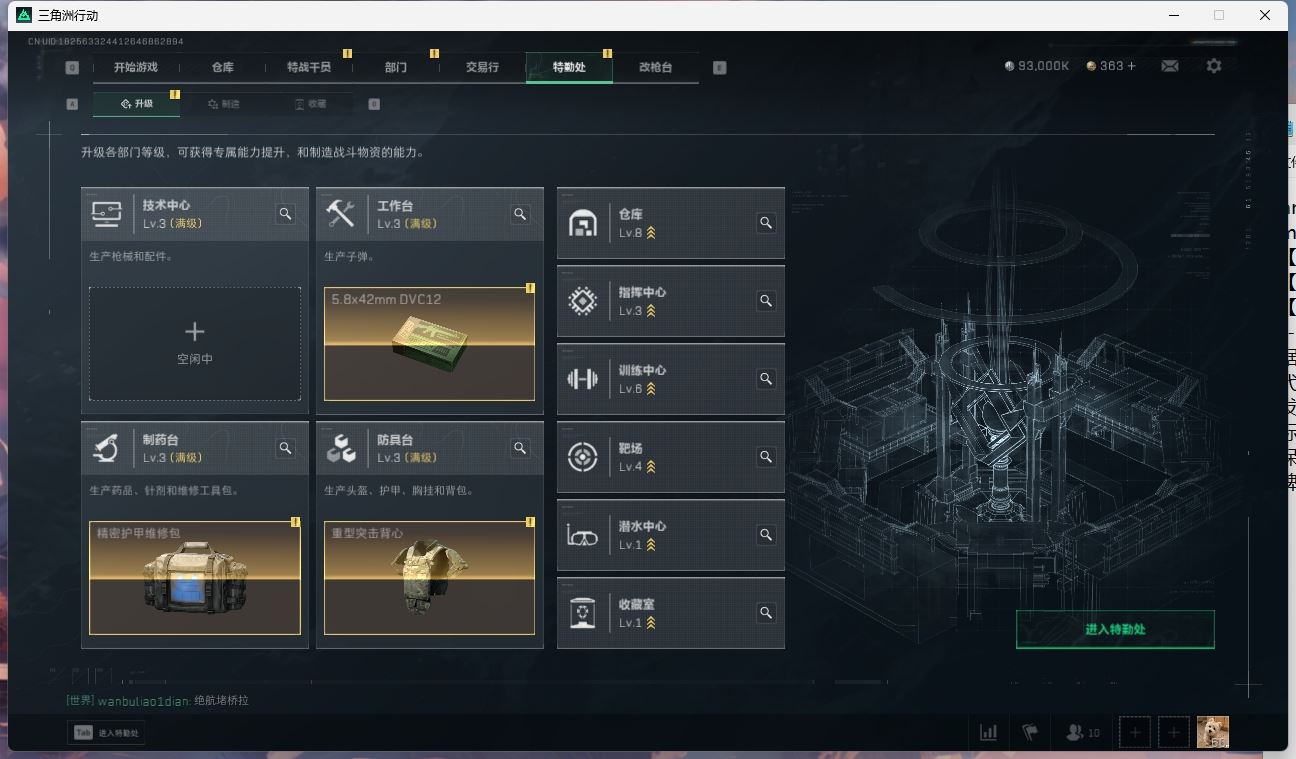Select the 制造 sub-tab
Image resolution: width=1296 pixels, height=759 pixels.
(224, 104)
